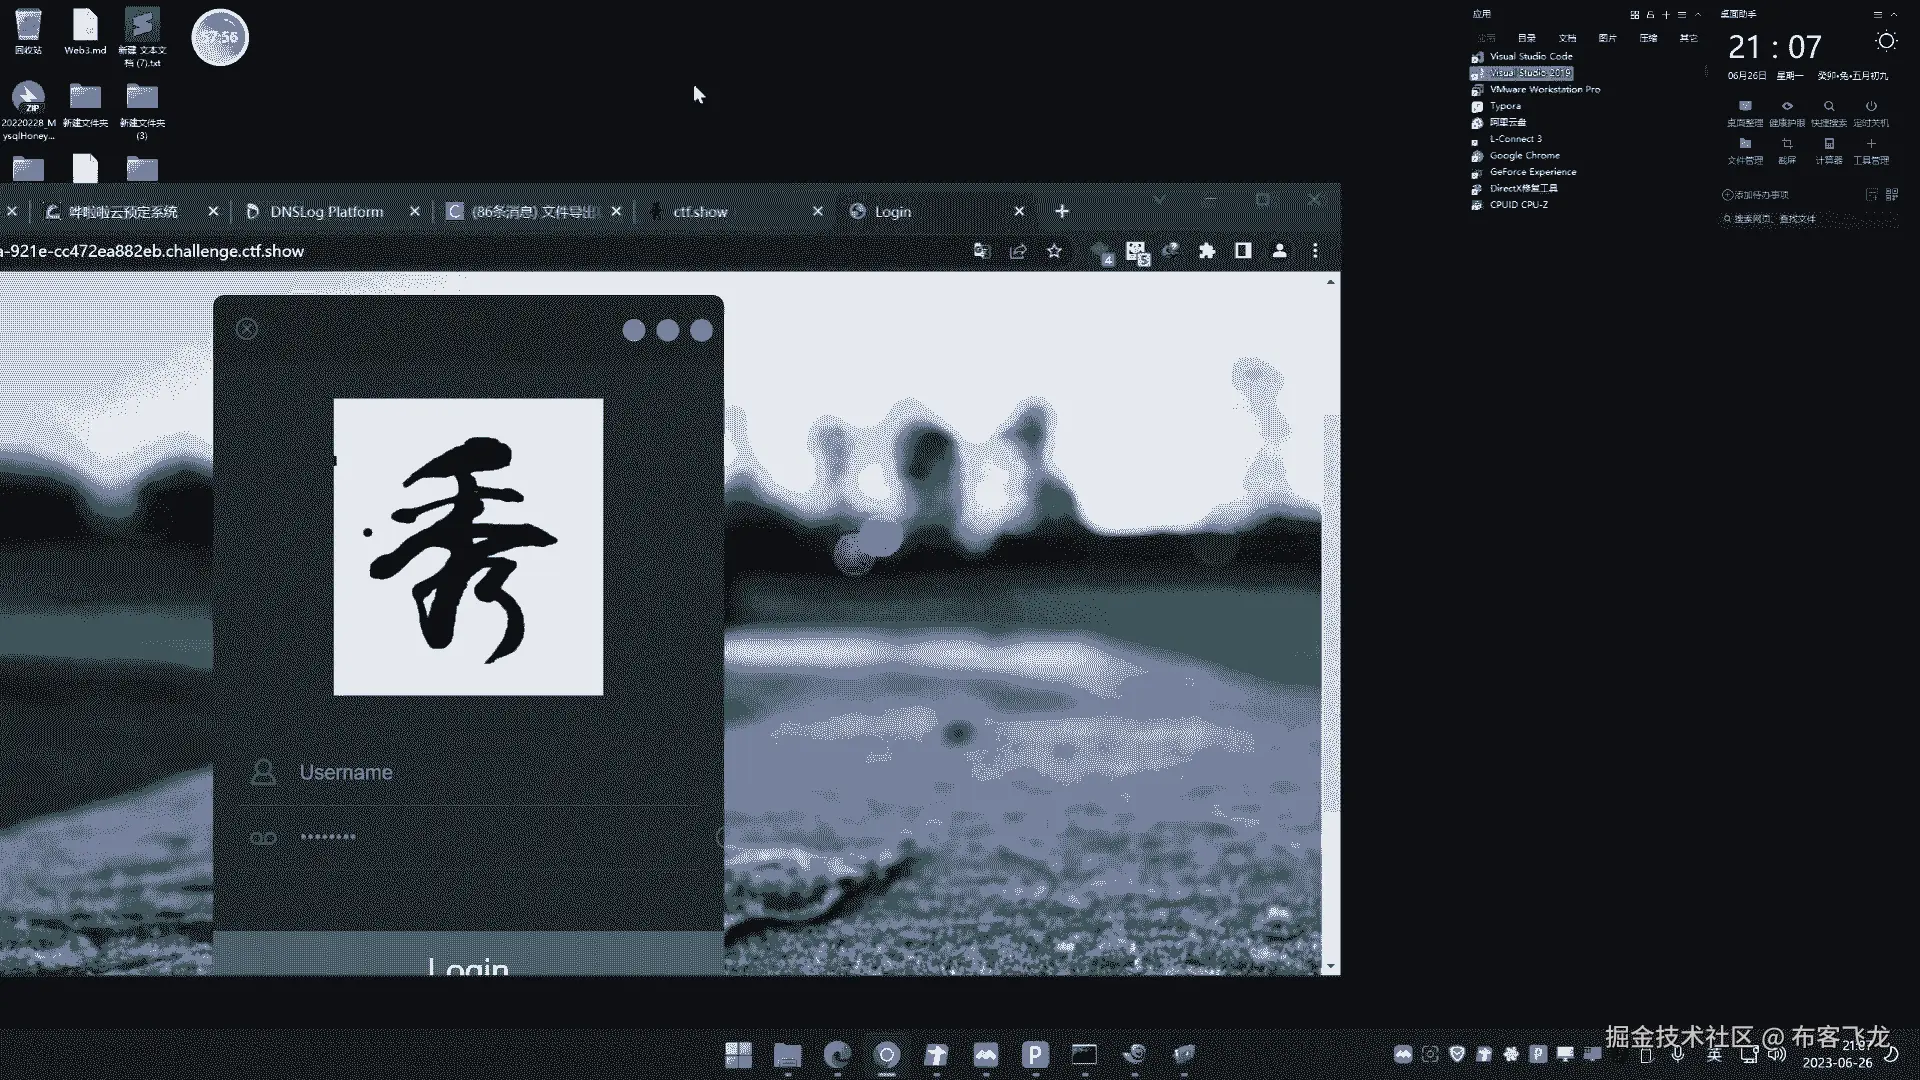Click the round X icon on login card

247,329
